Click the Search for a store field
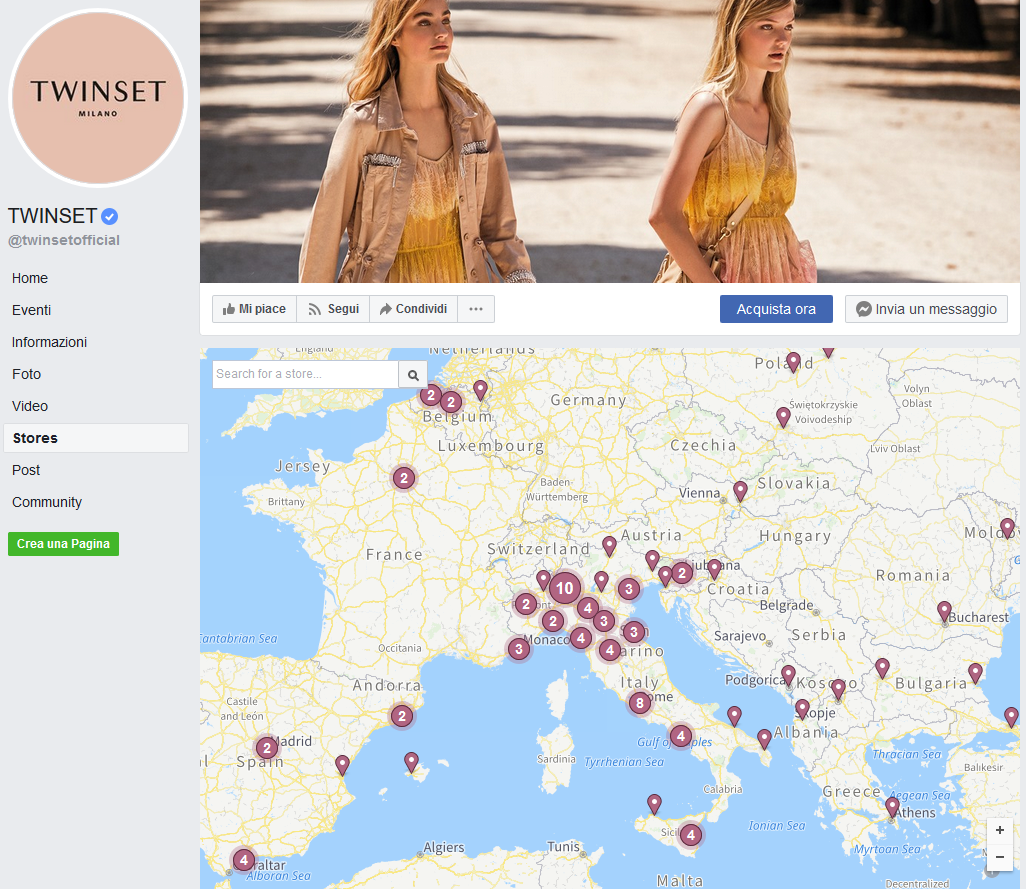1026x889 pixels. pos(306,374)
